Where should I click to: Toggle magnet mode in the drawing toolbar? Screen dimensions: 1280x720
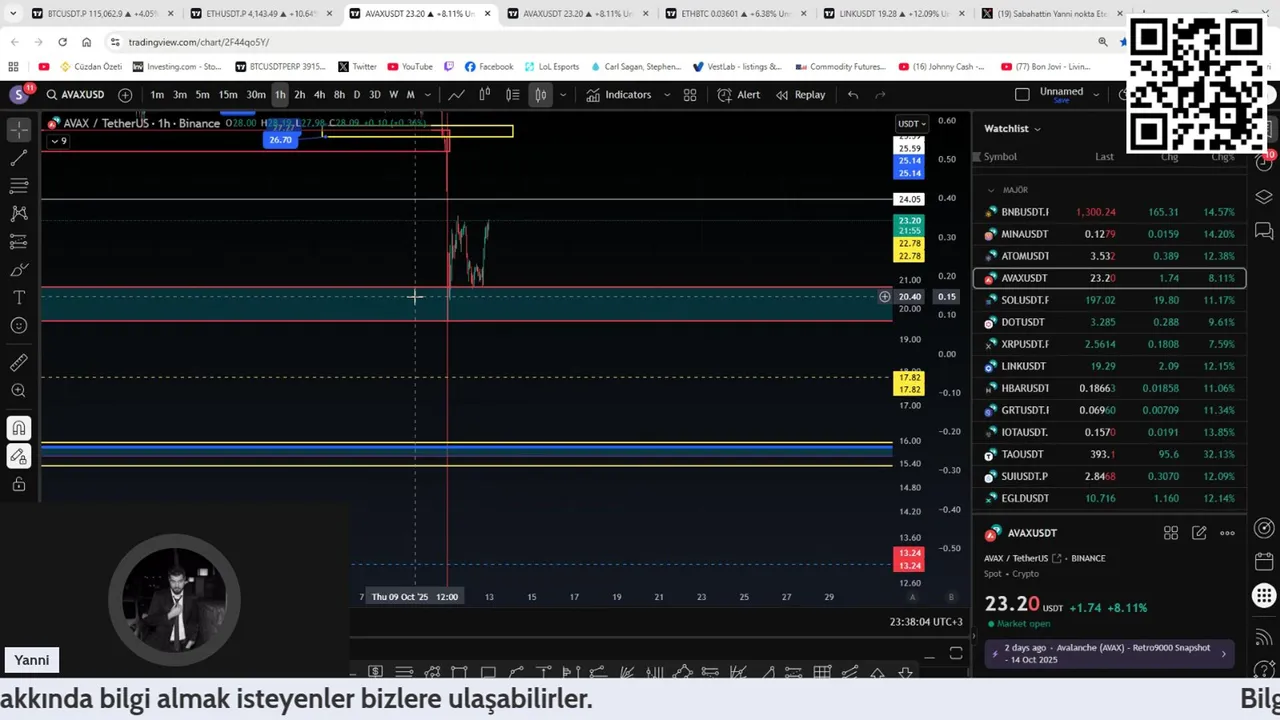coord(19,429)
